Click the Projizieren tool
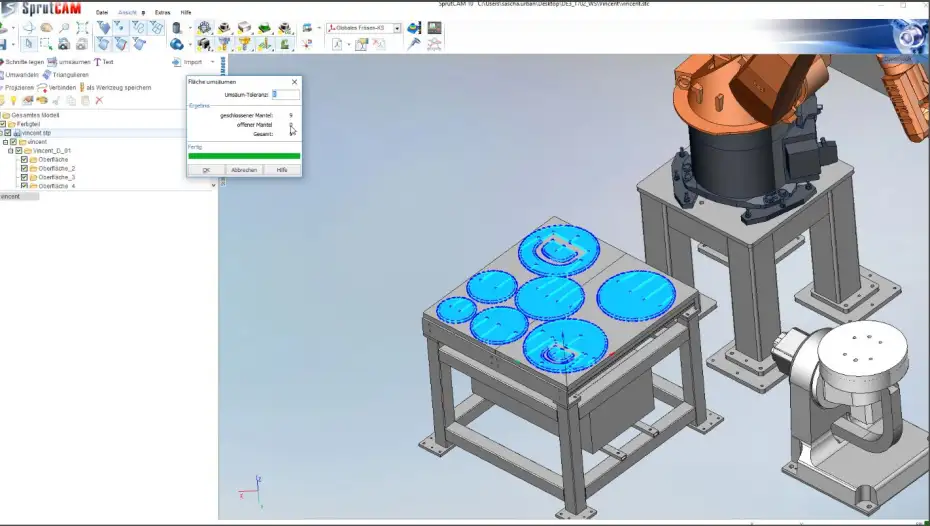This screenshot has width=930, height=526. (17, 88)
